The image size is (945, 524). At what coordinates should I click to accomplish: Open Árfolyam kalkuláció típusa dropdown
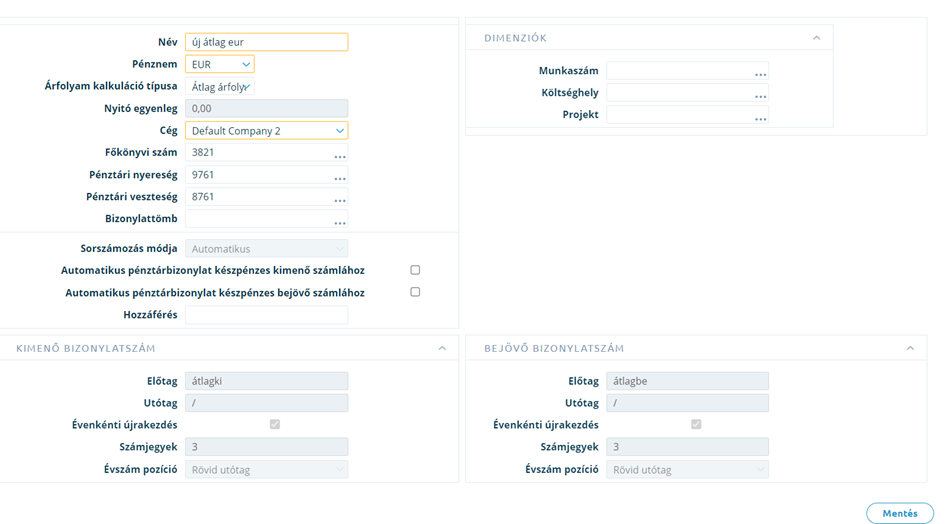click(220, 86)
